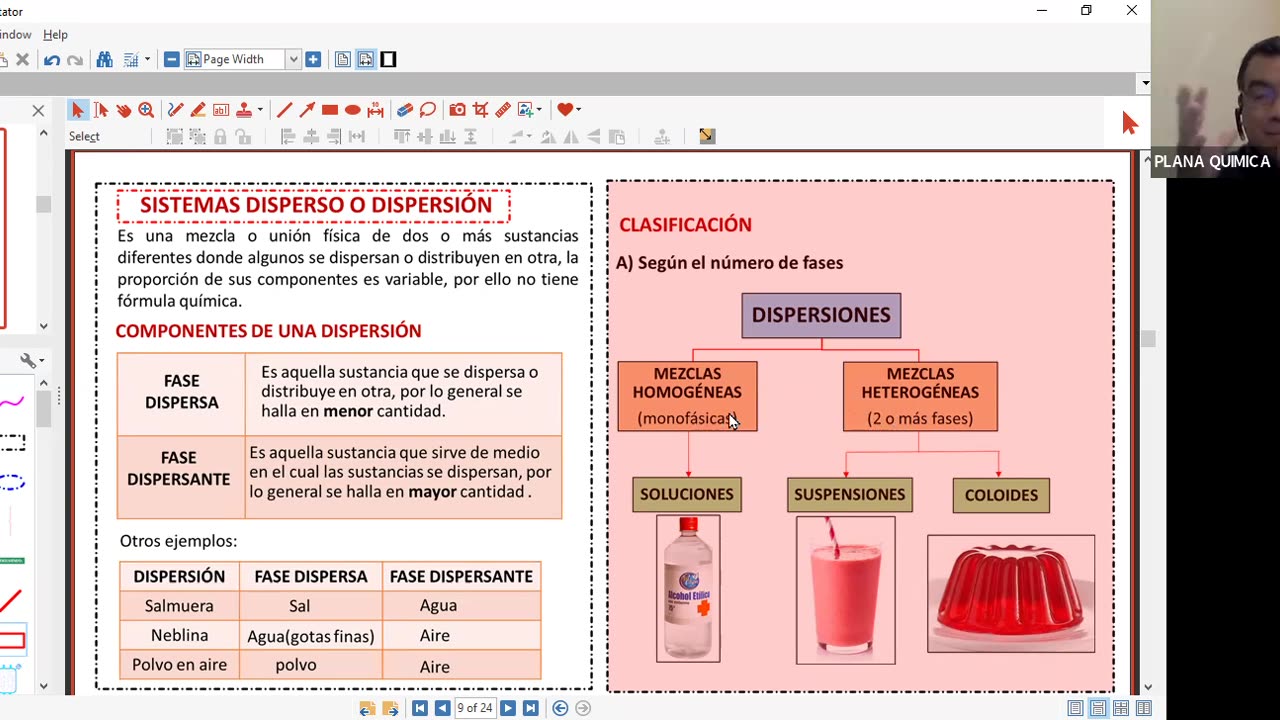
Task: Click the DISPERSIONES box in diagram
Action: tap(821, 315)
